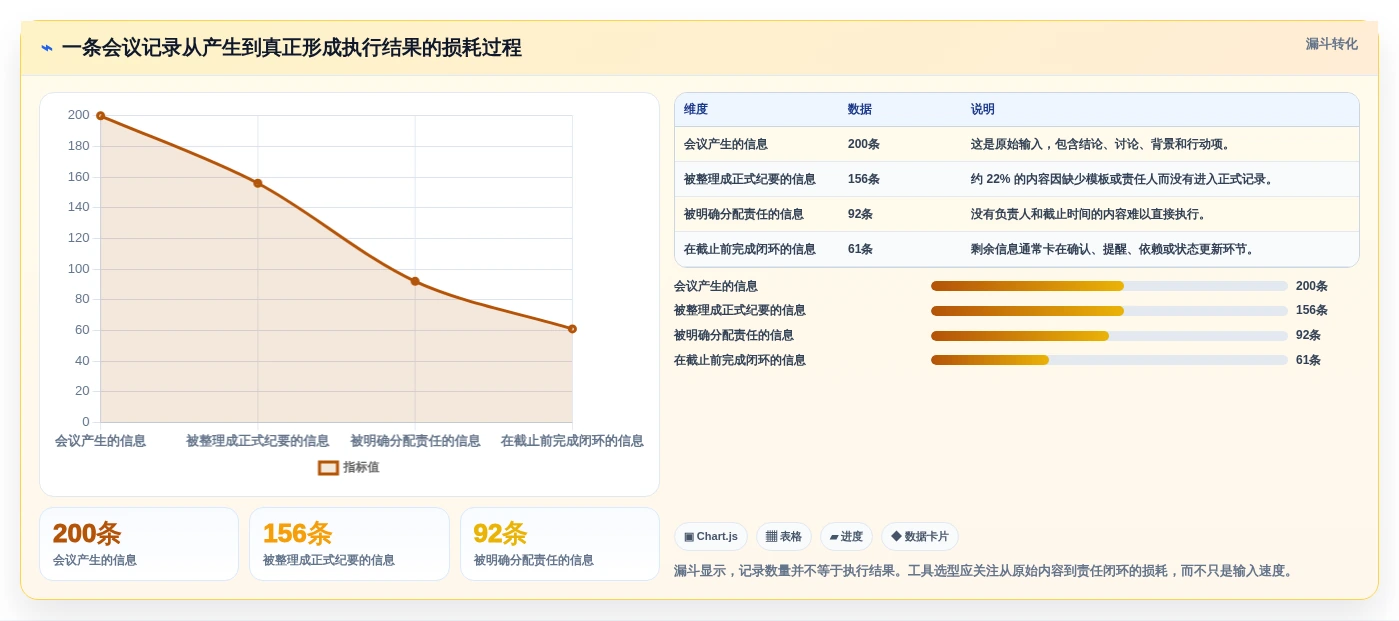Click the 漏斗转化 label in the header
The image size is (1399, 621).
point(1331,44)
